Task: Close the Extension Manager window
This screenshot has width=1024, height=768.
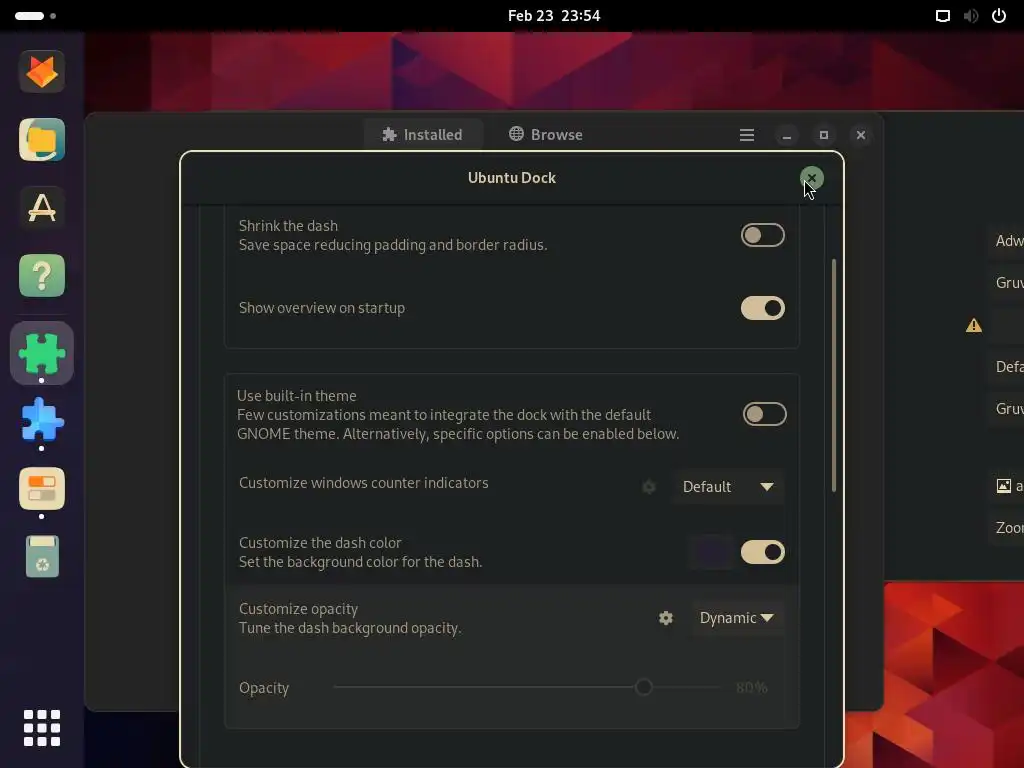Action: (861, 135)
